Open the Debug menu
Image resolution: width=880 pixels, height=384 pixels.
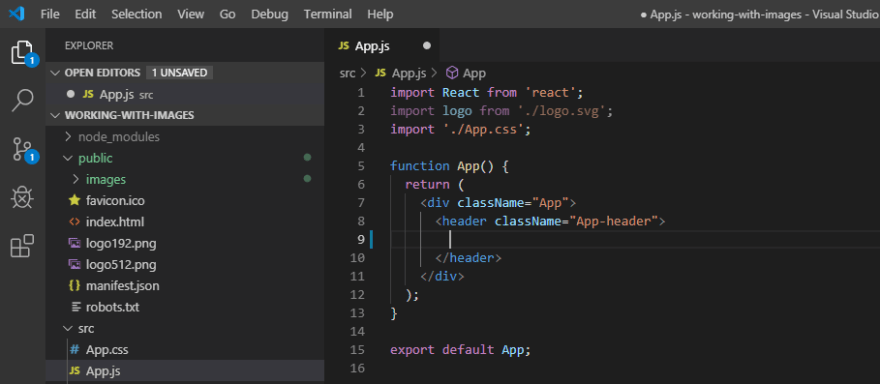[x=269, y=14]
